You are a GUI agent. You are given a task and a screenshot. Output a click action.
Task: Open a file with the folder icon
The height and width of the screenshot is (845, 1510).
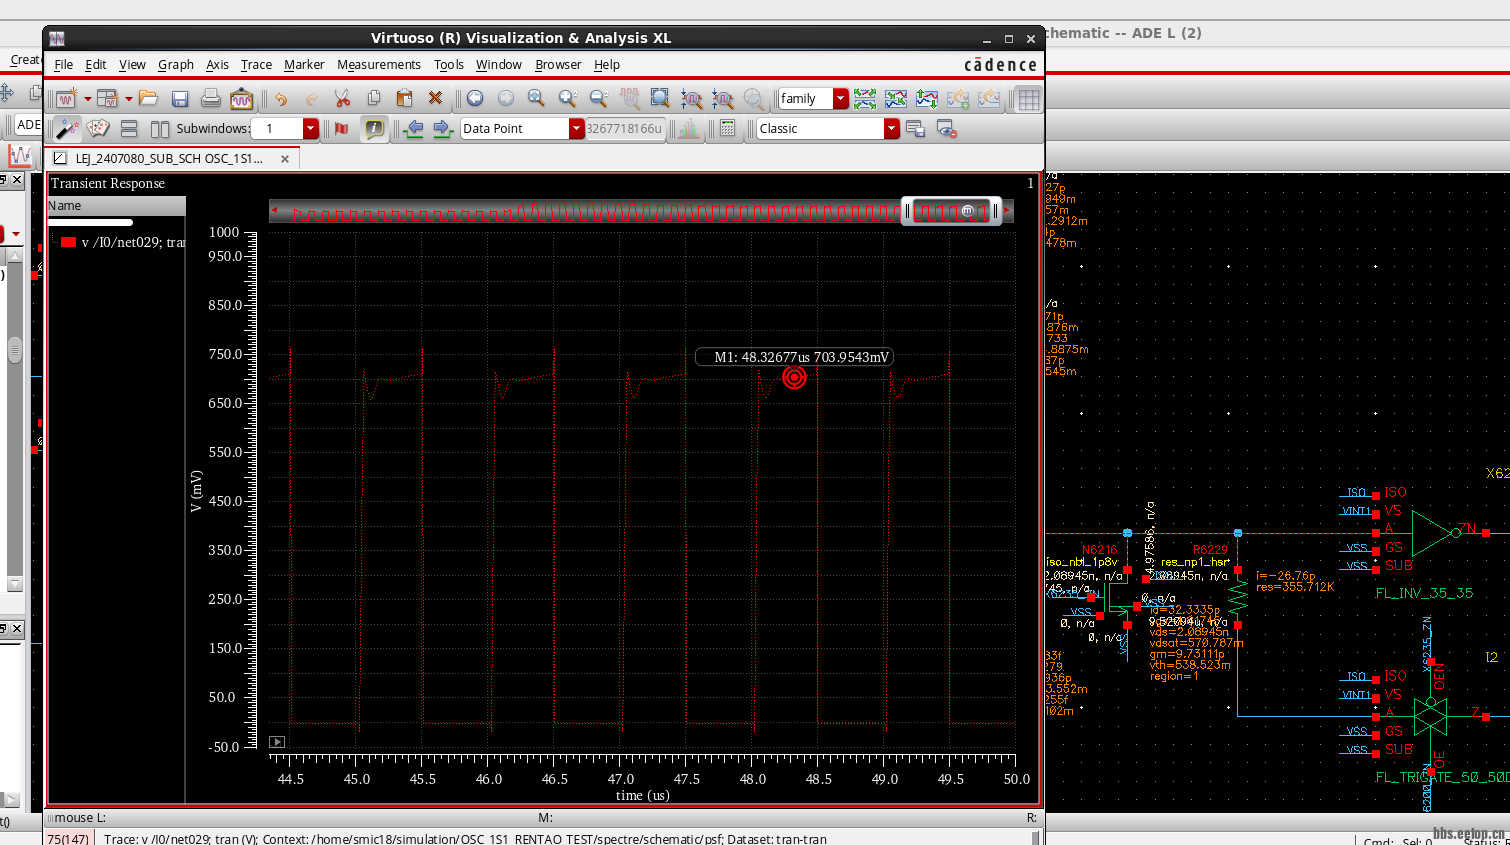[x=149, y=98]
